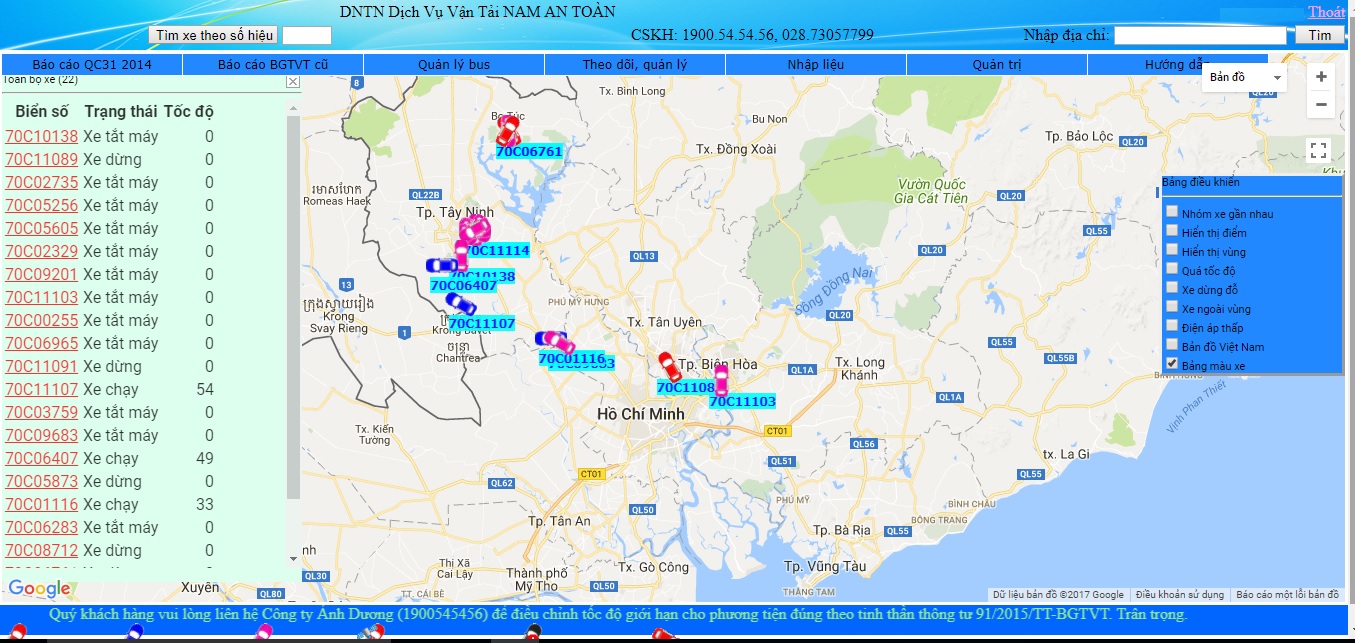Open vehicle 70C03759 from the list

point(41,413)
